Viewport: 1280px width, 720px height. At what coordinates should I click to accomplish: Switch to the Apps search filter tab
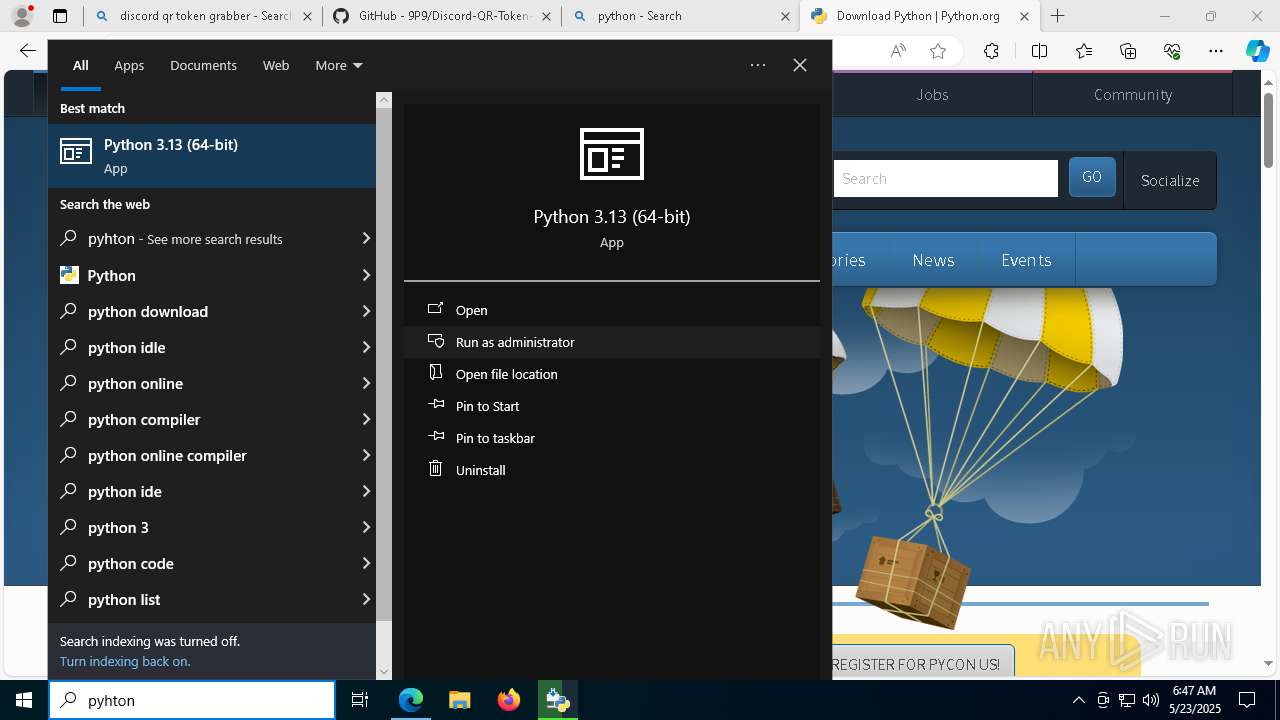point(129,65)
